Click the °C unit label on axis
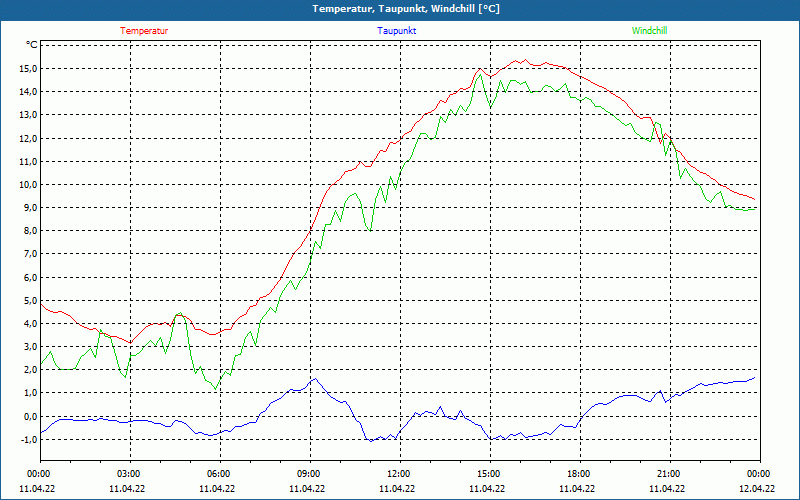 click(32, 45)
